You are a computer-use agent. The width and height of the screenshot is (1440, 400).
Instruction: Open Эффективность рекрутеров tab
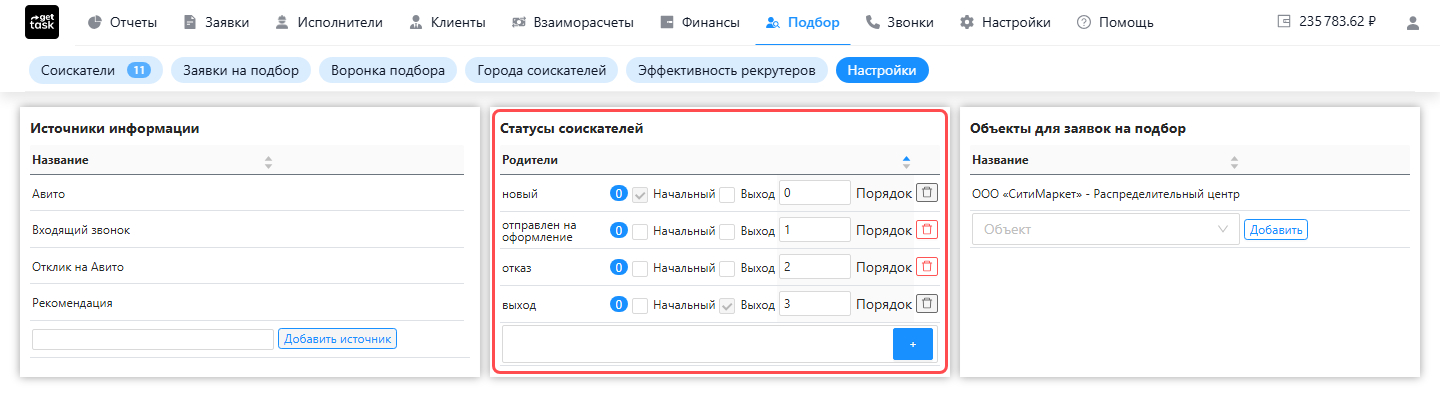pyautogui.click(x=727, y=70)
